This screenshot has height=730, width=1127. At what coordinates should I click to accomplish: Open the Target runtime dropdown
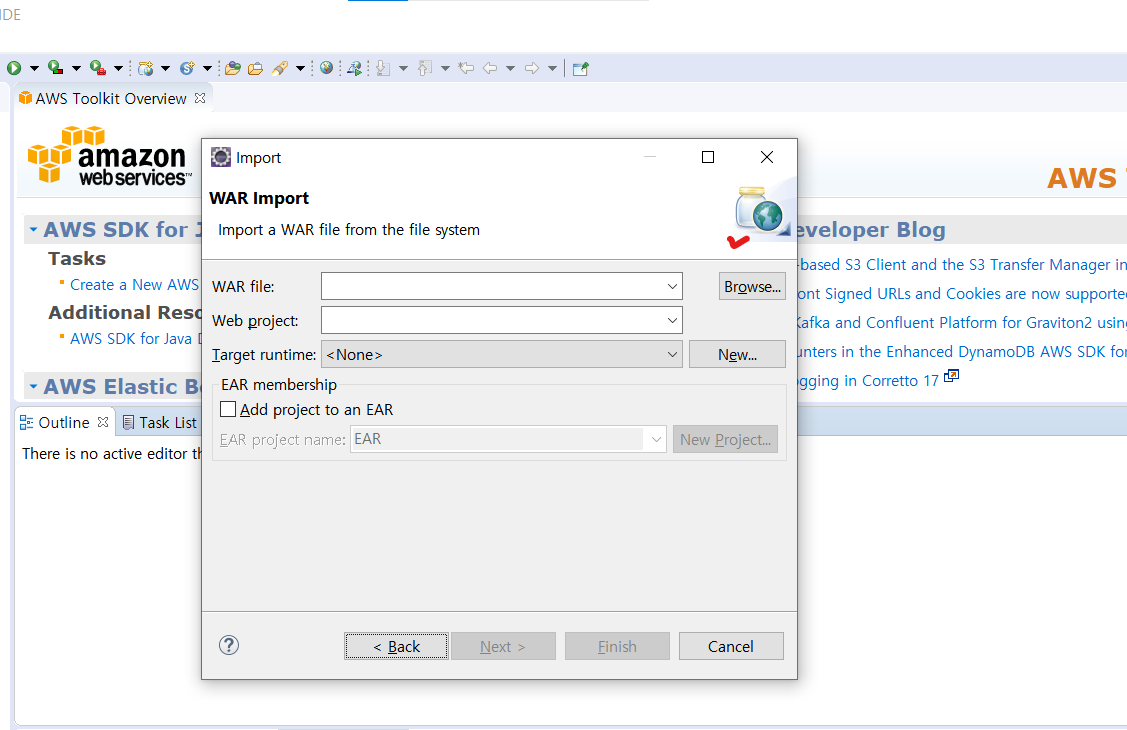coord(502,354)
